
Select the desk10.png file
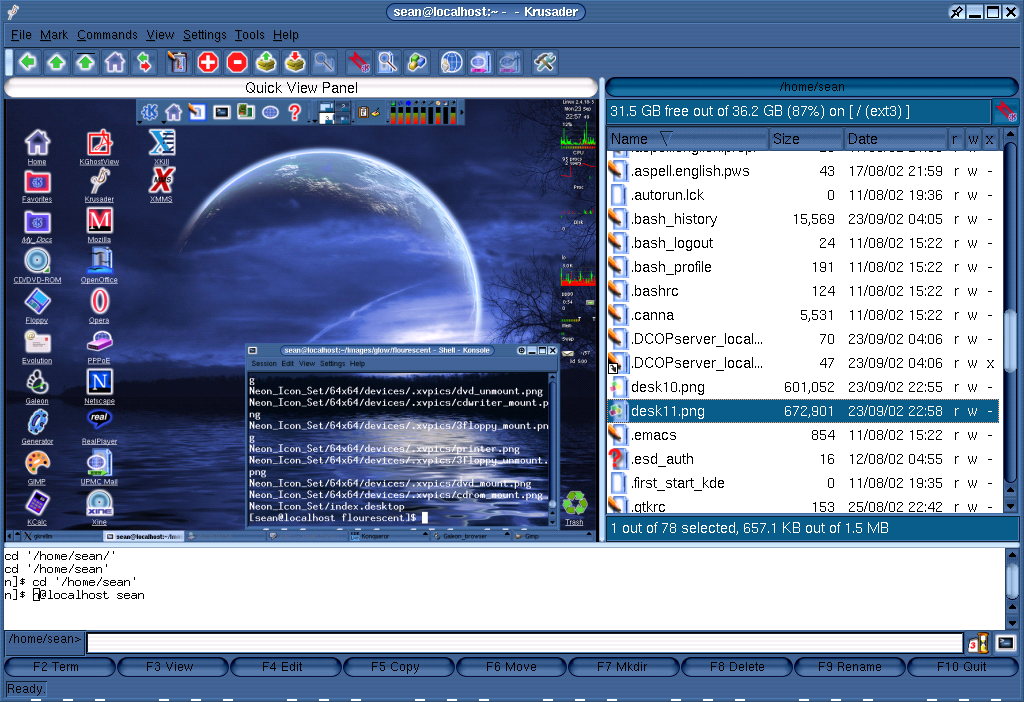[803, 387]
